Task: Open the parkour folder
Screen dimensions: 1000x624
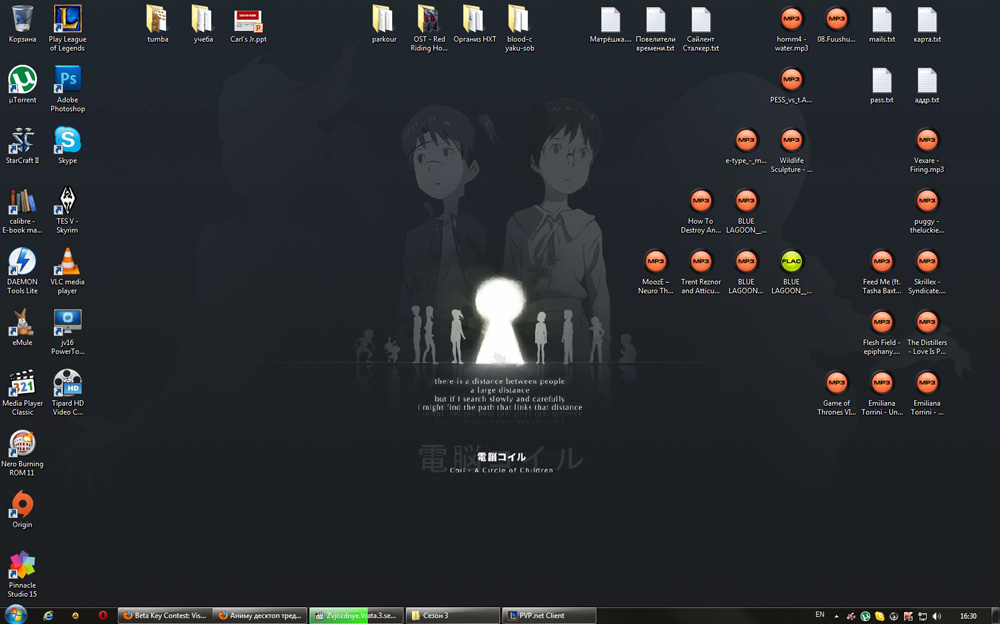Action: tap(384, 24)
